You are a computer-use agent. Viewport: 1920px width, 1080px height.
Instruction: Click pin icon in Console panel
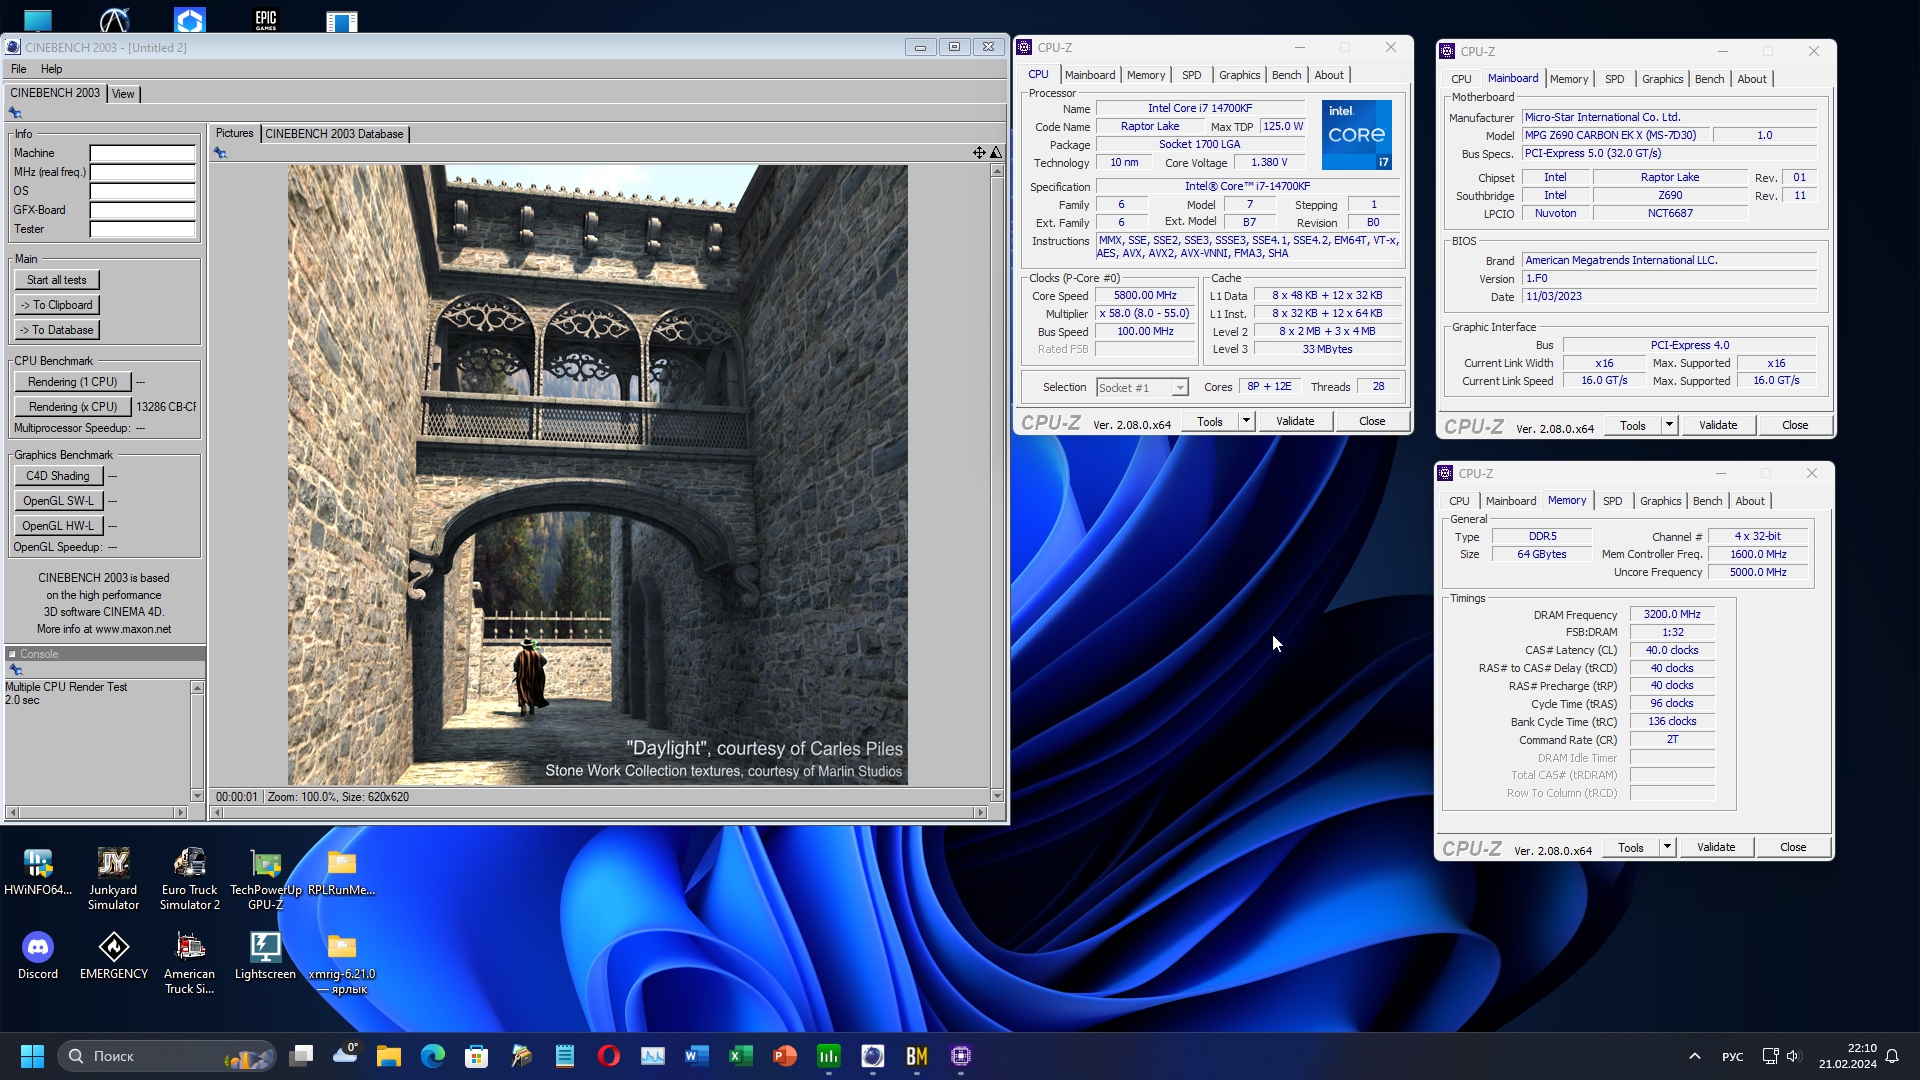pos(16,670)
